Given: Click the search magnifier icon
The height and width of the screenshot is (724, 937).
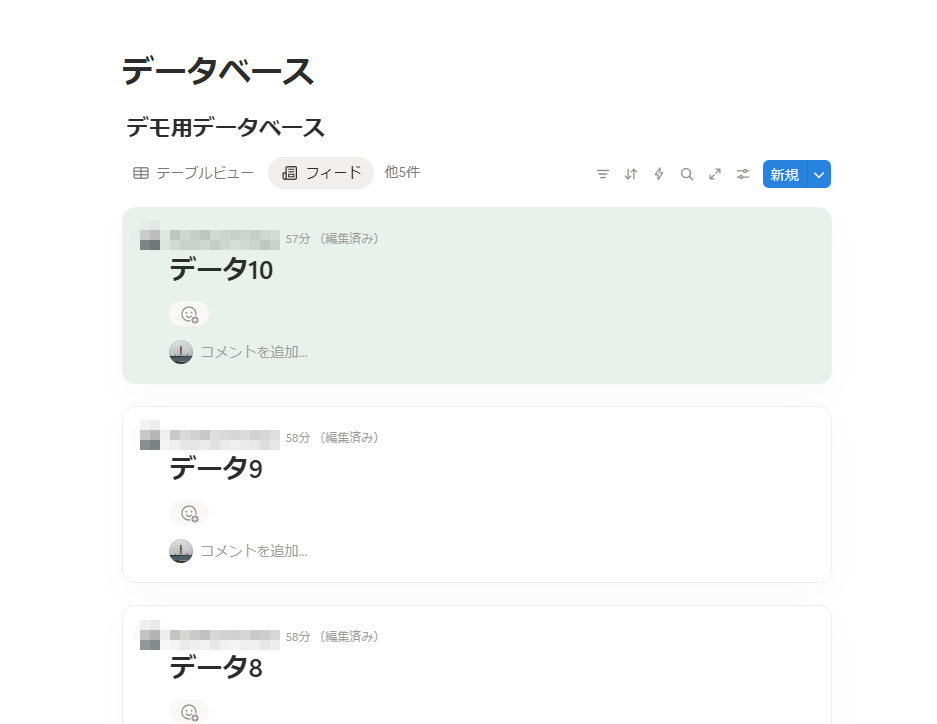Looking at the screenshot, I should click(687, 174).
